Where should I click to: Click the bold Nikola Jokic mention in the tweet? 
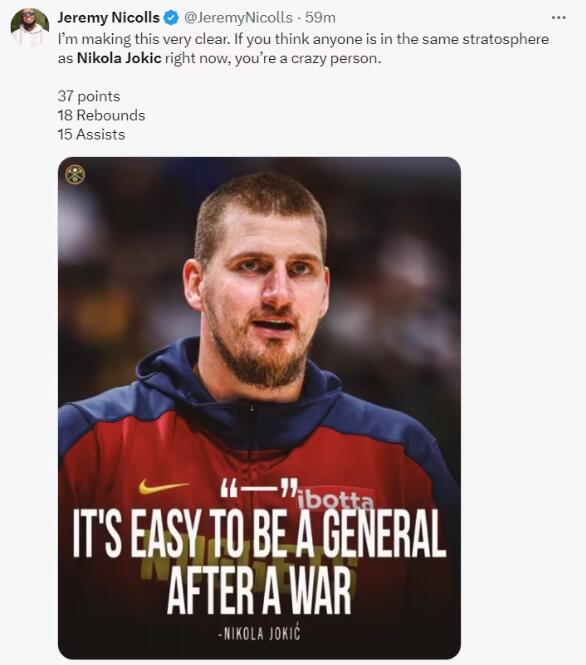coord(119,58)
